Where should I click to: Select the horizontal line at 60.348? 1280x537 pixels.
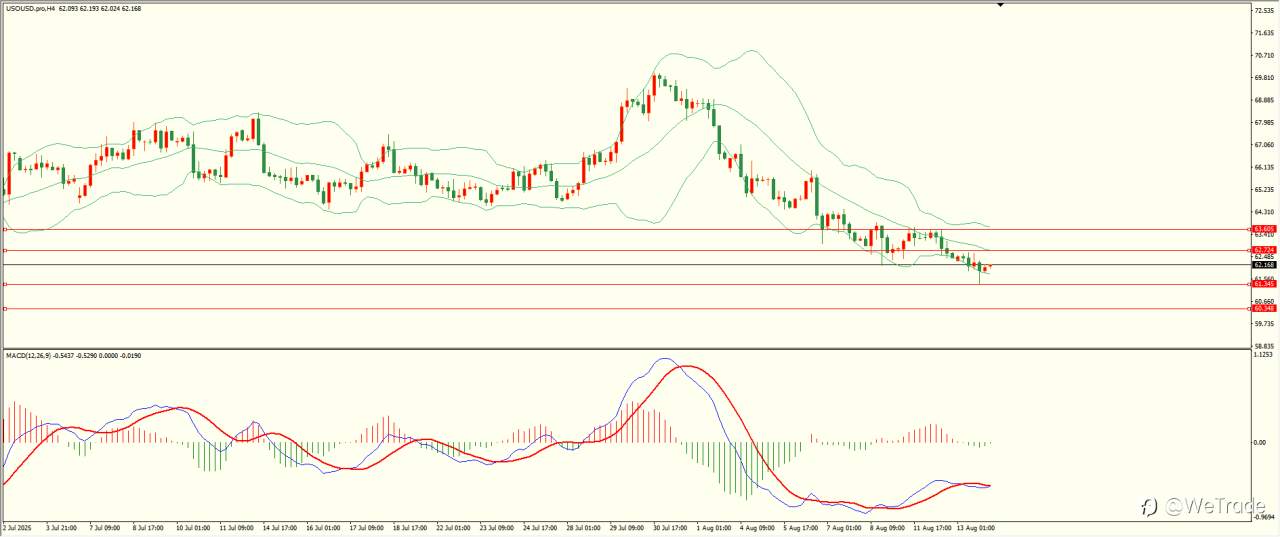point(626,308)
